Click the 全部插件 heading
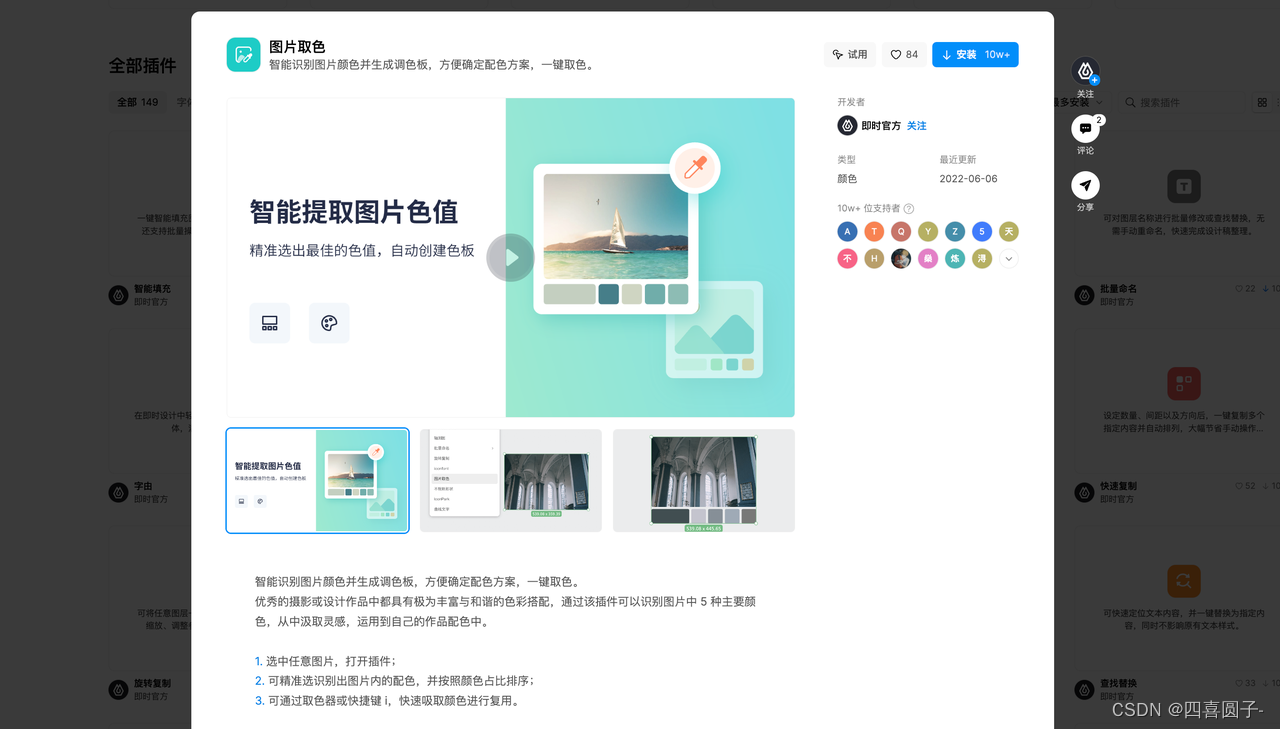 (143, 66)
